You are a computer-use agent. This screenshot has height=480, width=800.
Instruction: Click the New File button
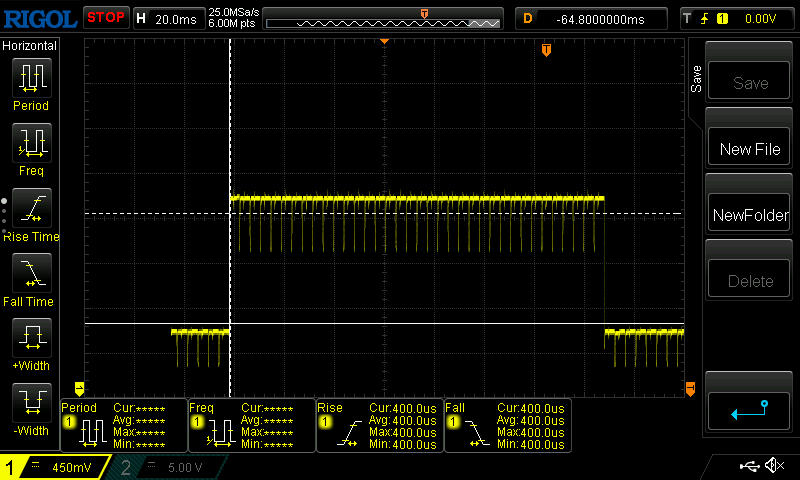point(749,149)
